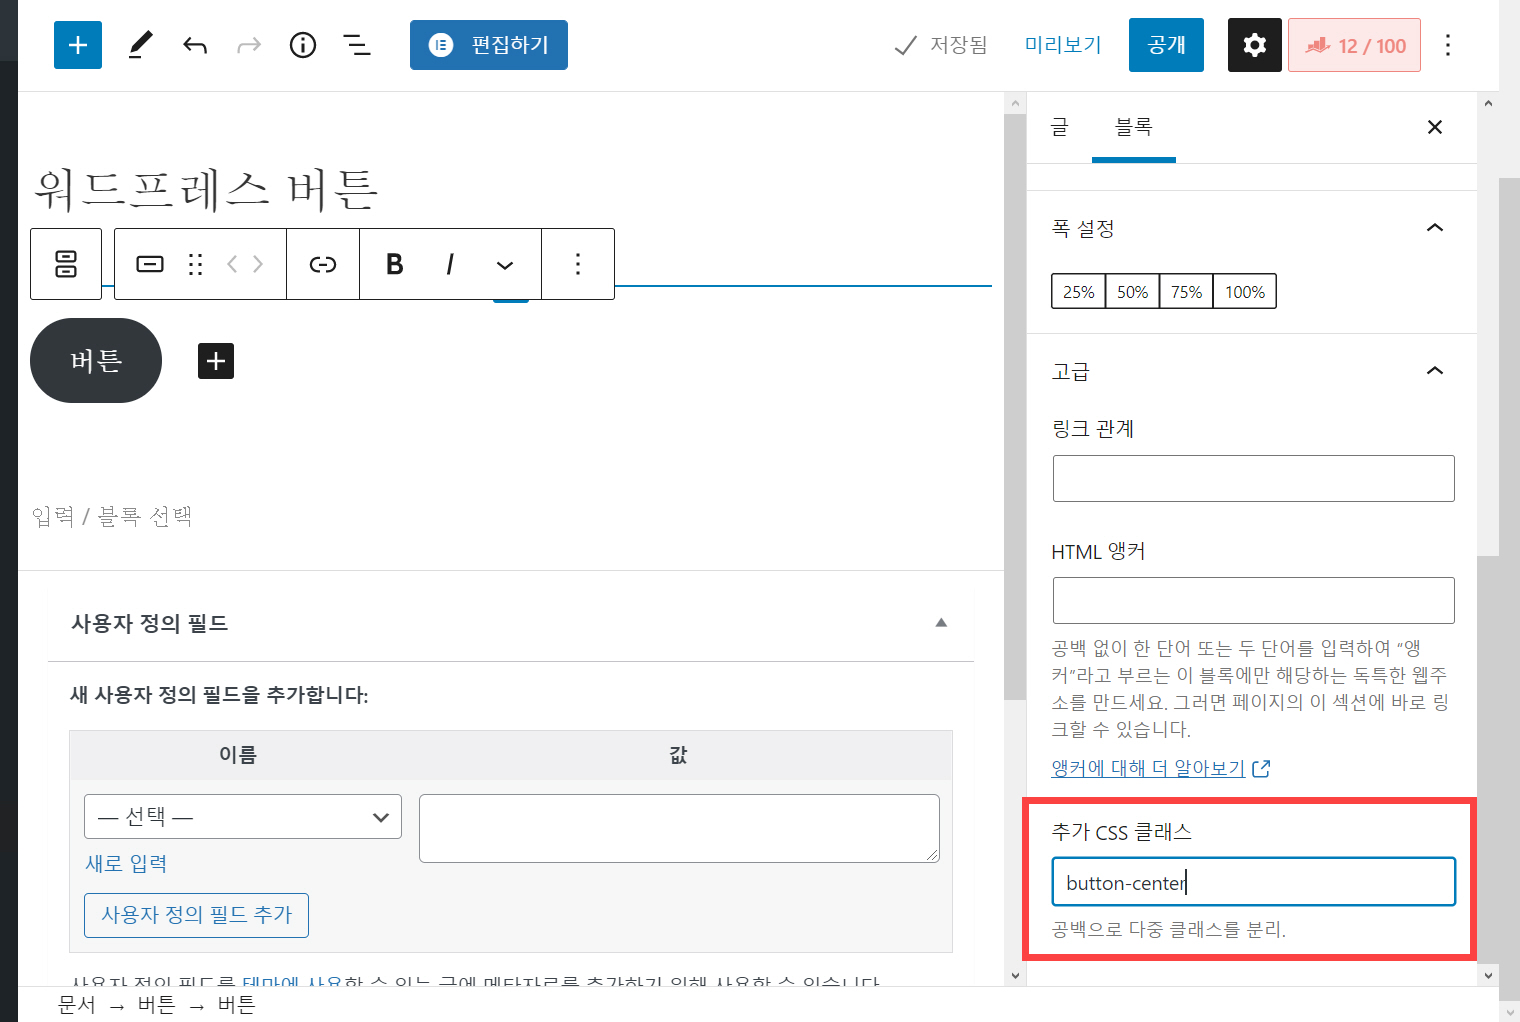Toggle bold formatting on the button text

point(394,263)
